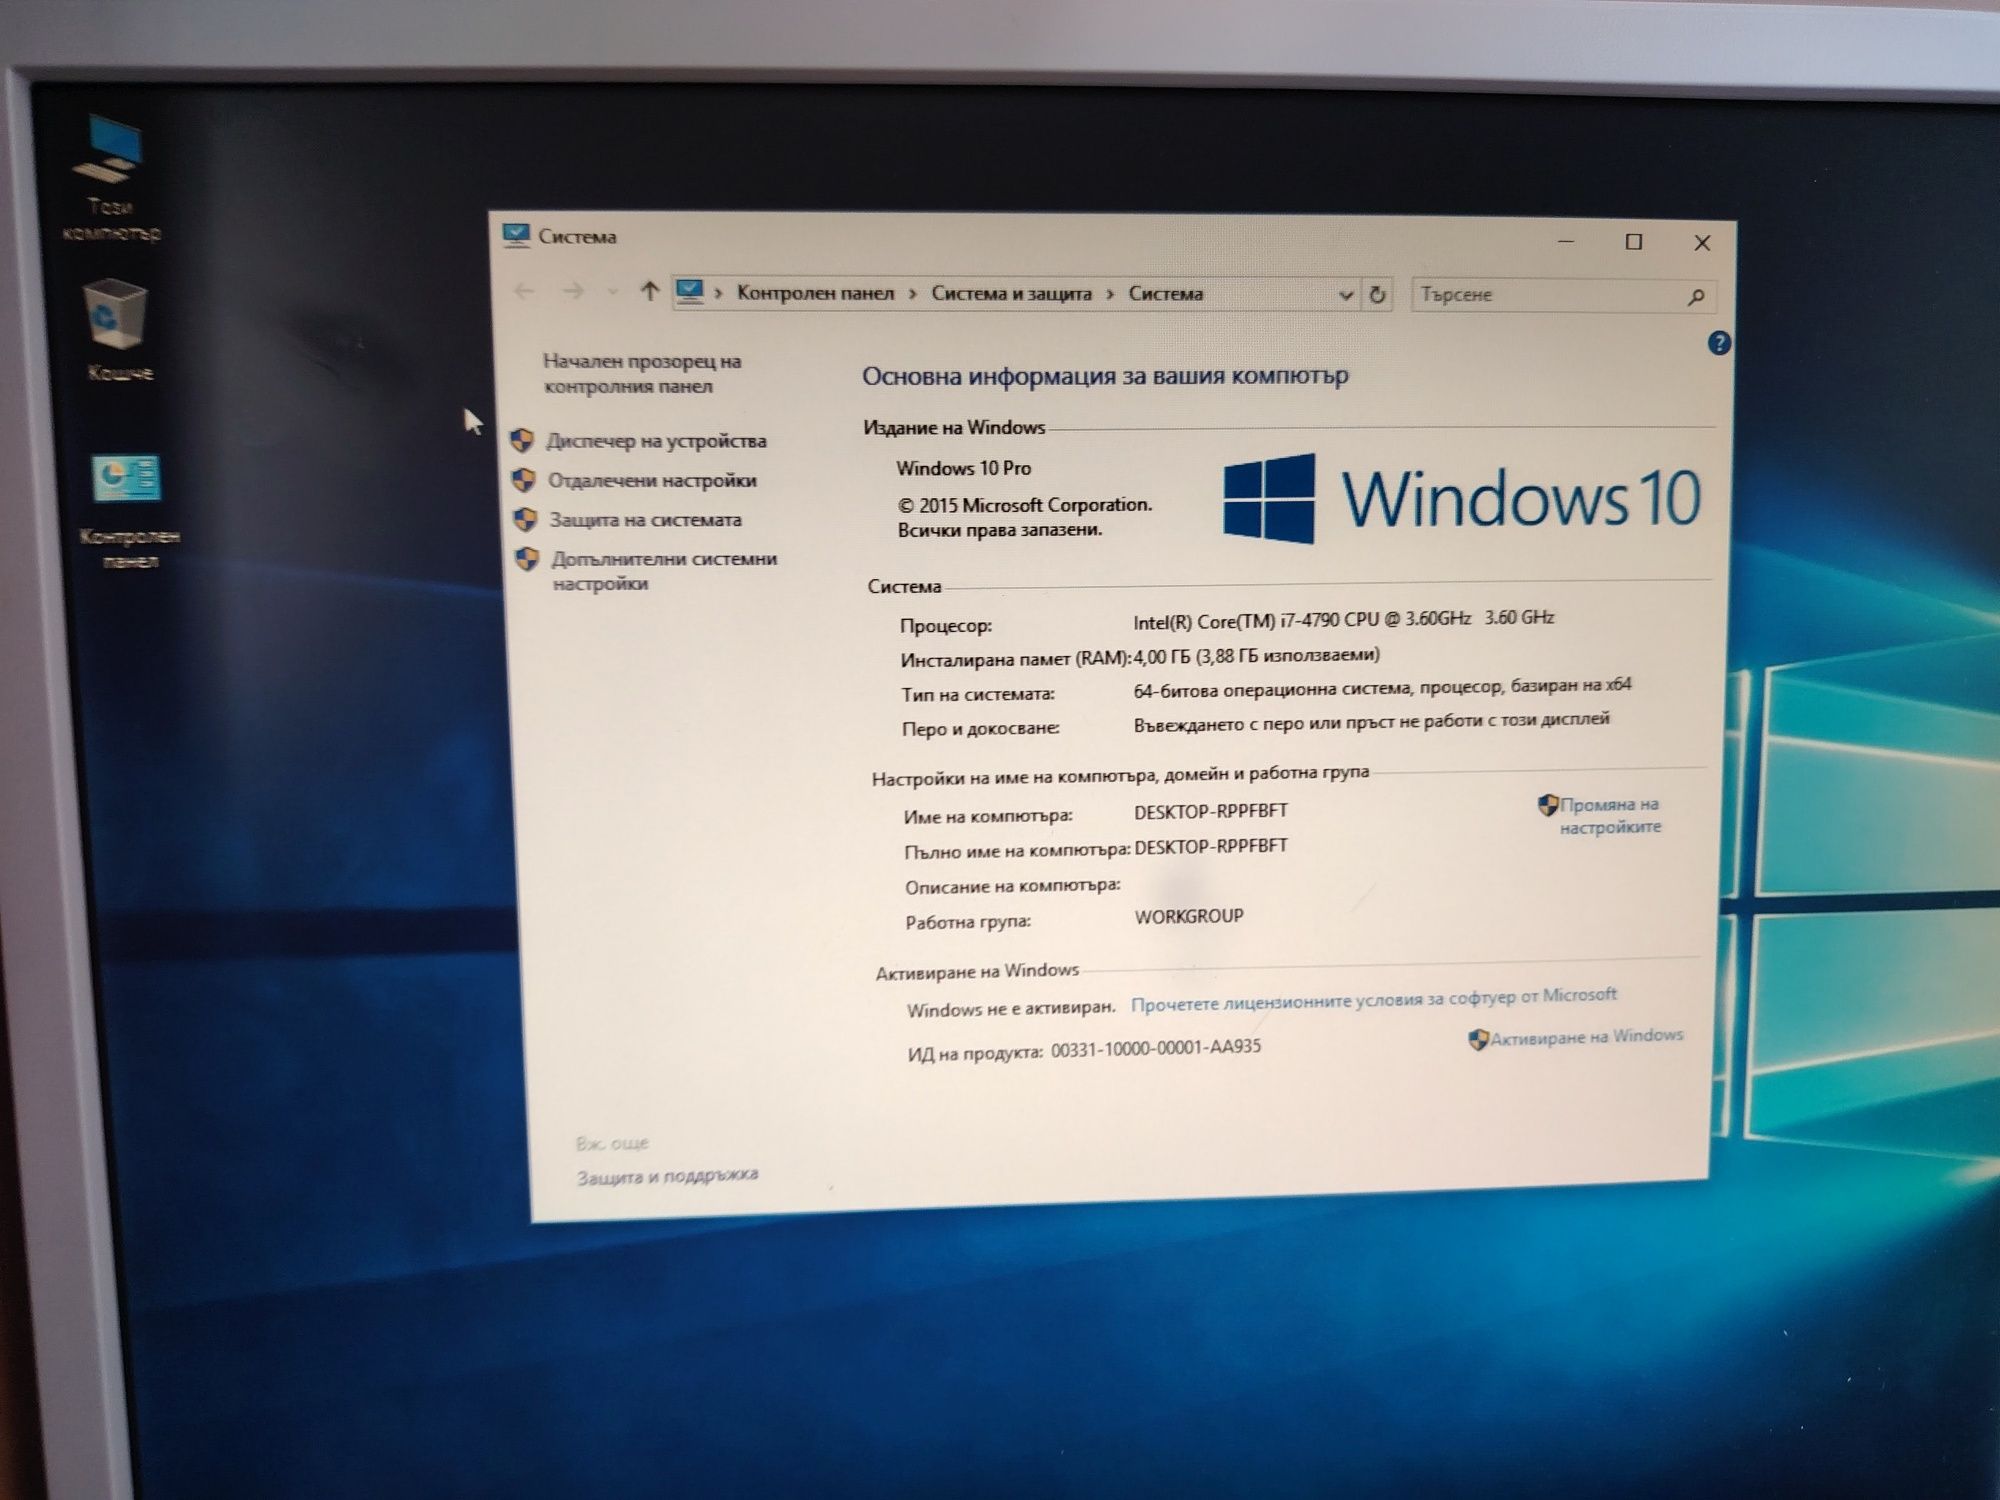Screen dimensions: 2000x1500
Task: Close the Система window
Action: tap(1702, 243)
